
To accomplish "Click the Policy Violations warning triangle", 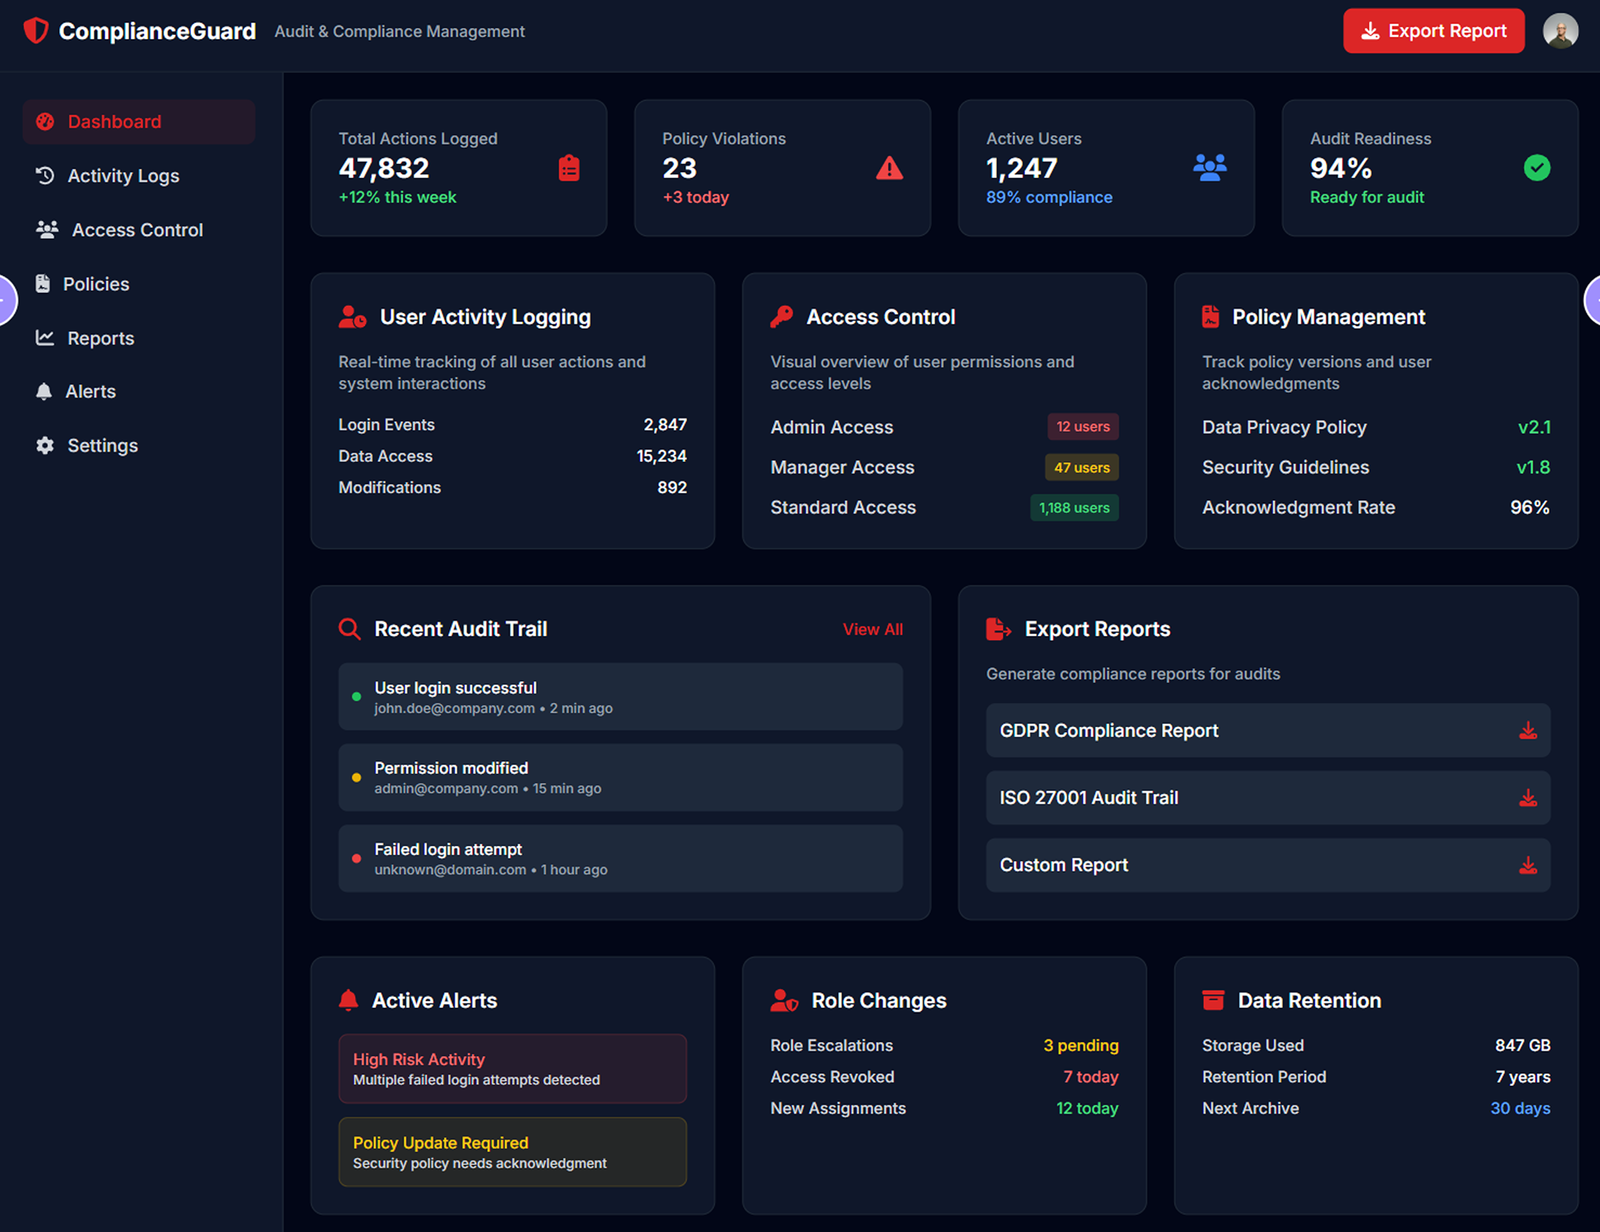I will point(889,168).
